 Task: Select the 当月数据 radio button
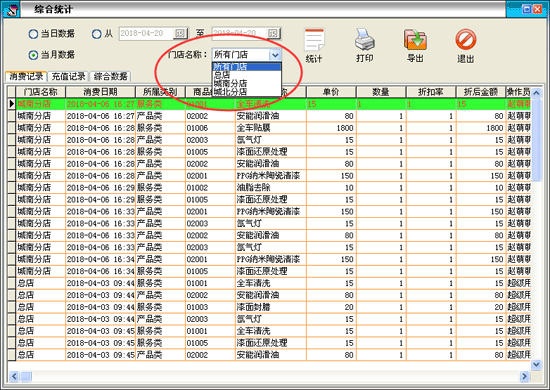pos(33,55)
